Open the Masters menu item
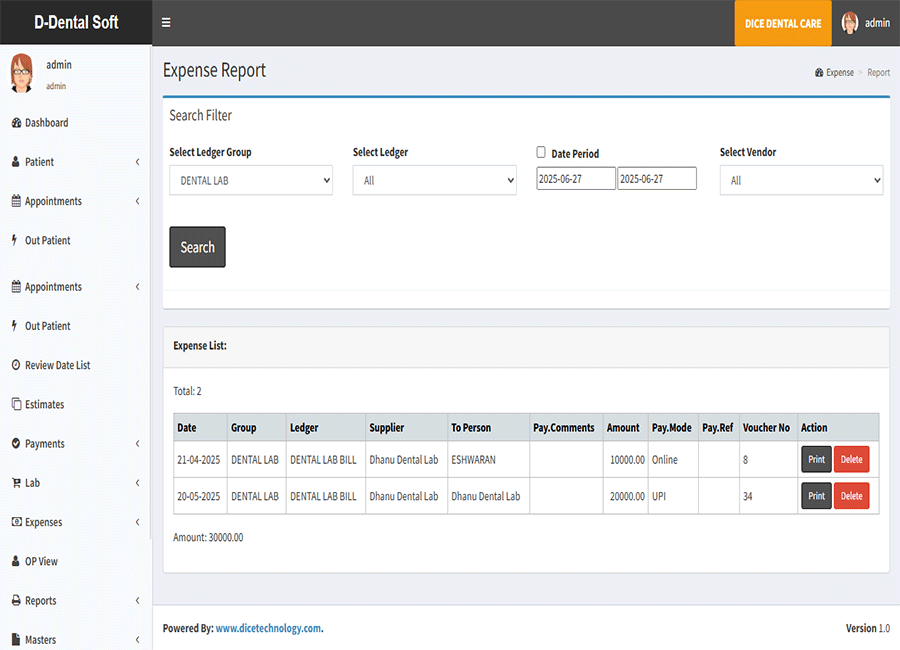The image size is (900, 650). tap(75, 640)
